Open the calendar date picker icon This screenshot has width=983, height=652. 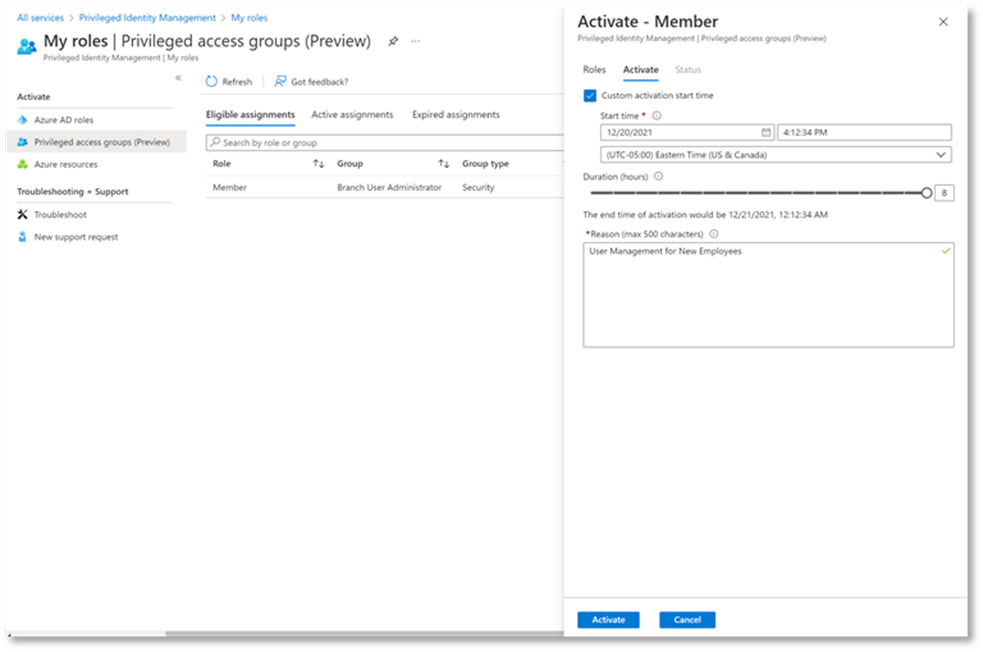[766, 132]
